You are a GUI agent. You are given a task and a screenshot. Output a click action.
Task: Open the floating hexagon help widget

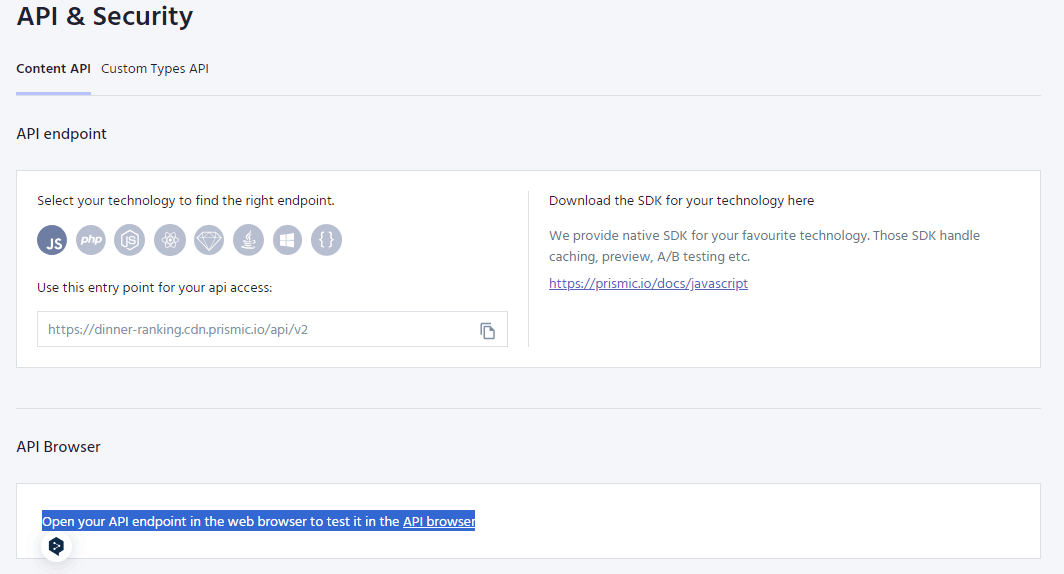coord(56,546)
